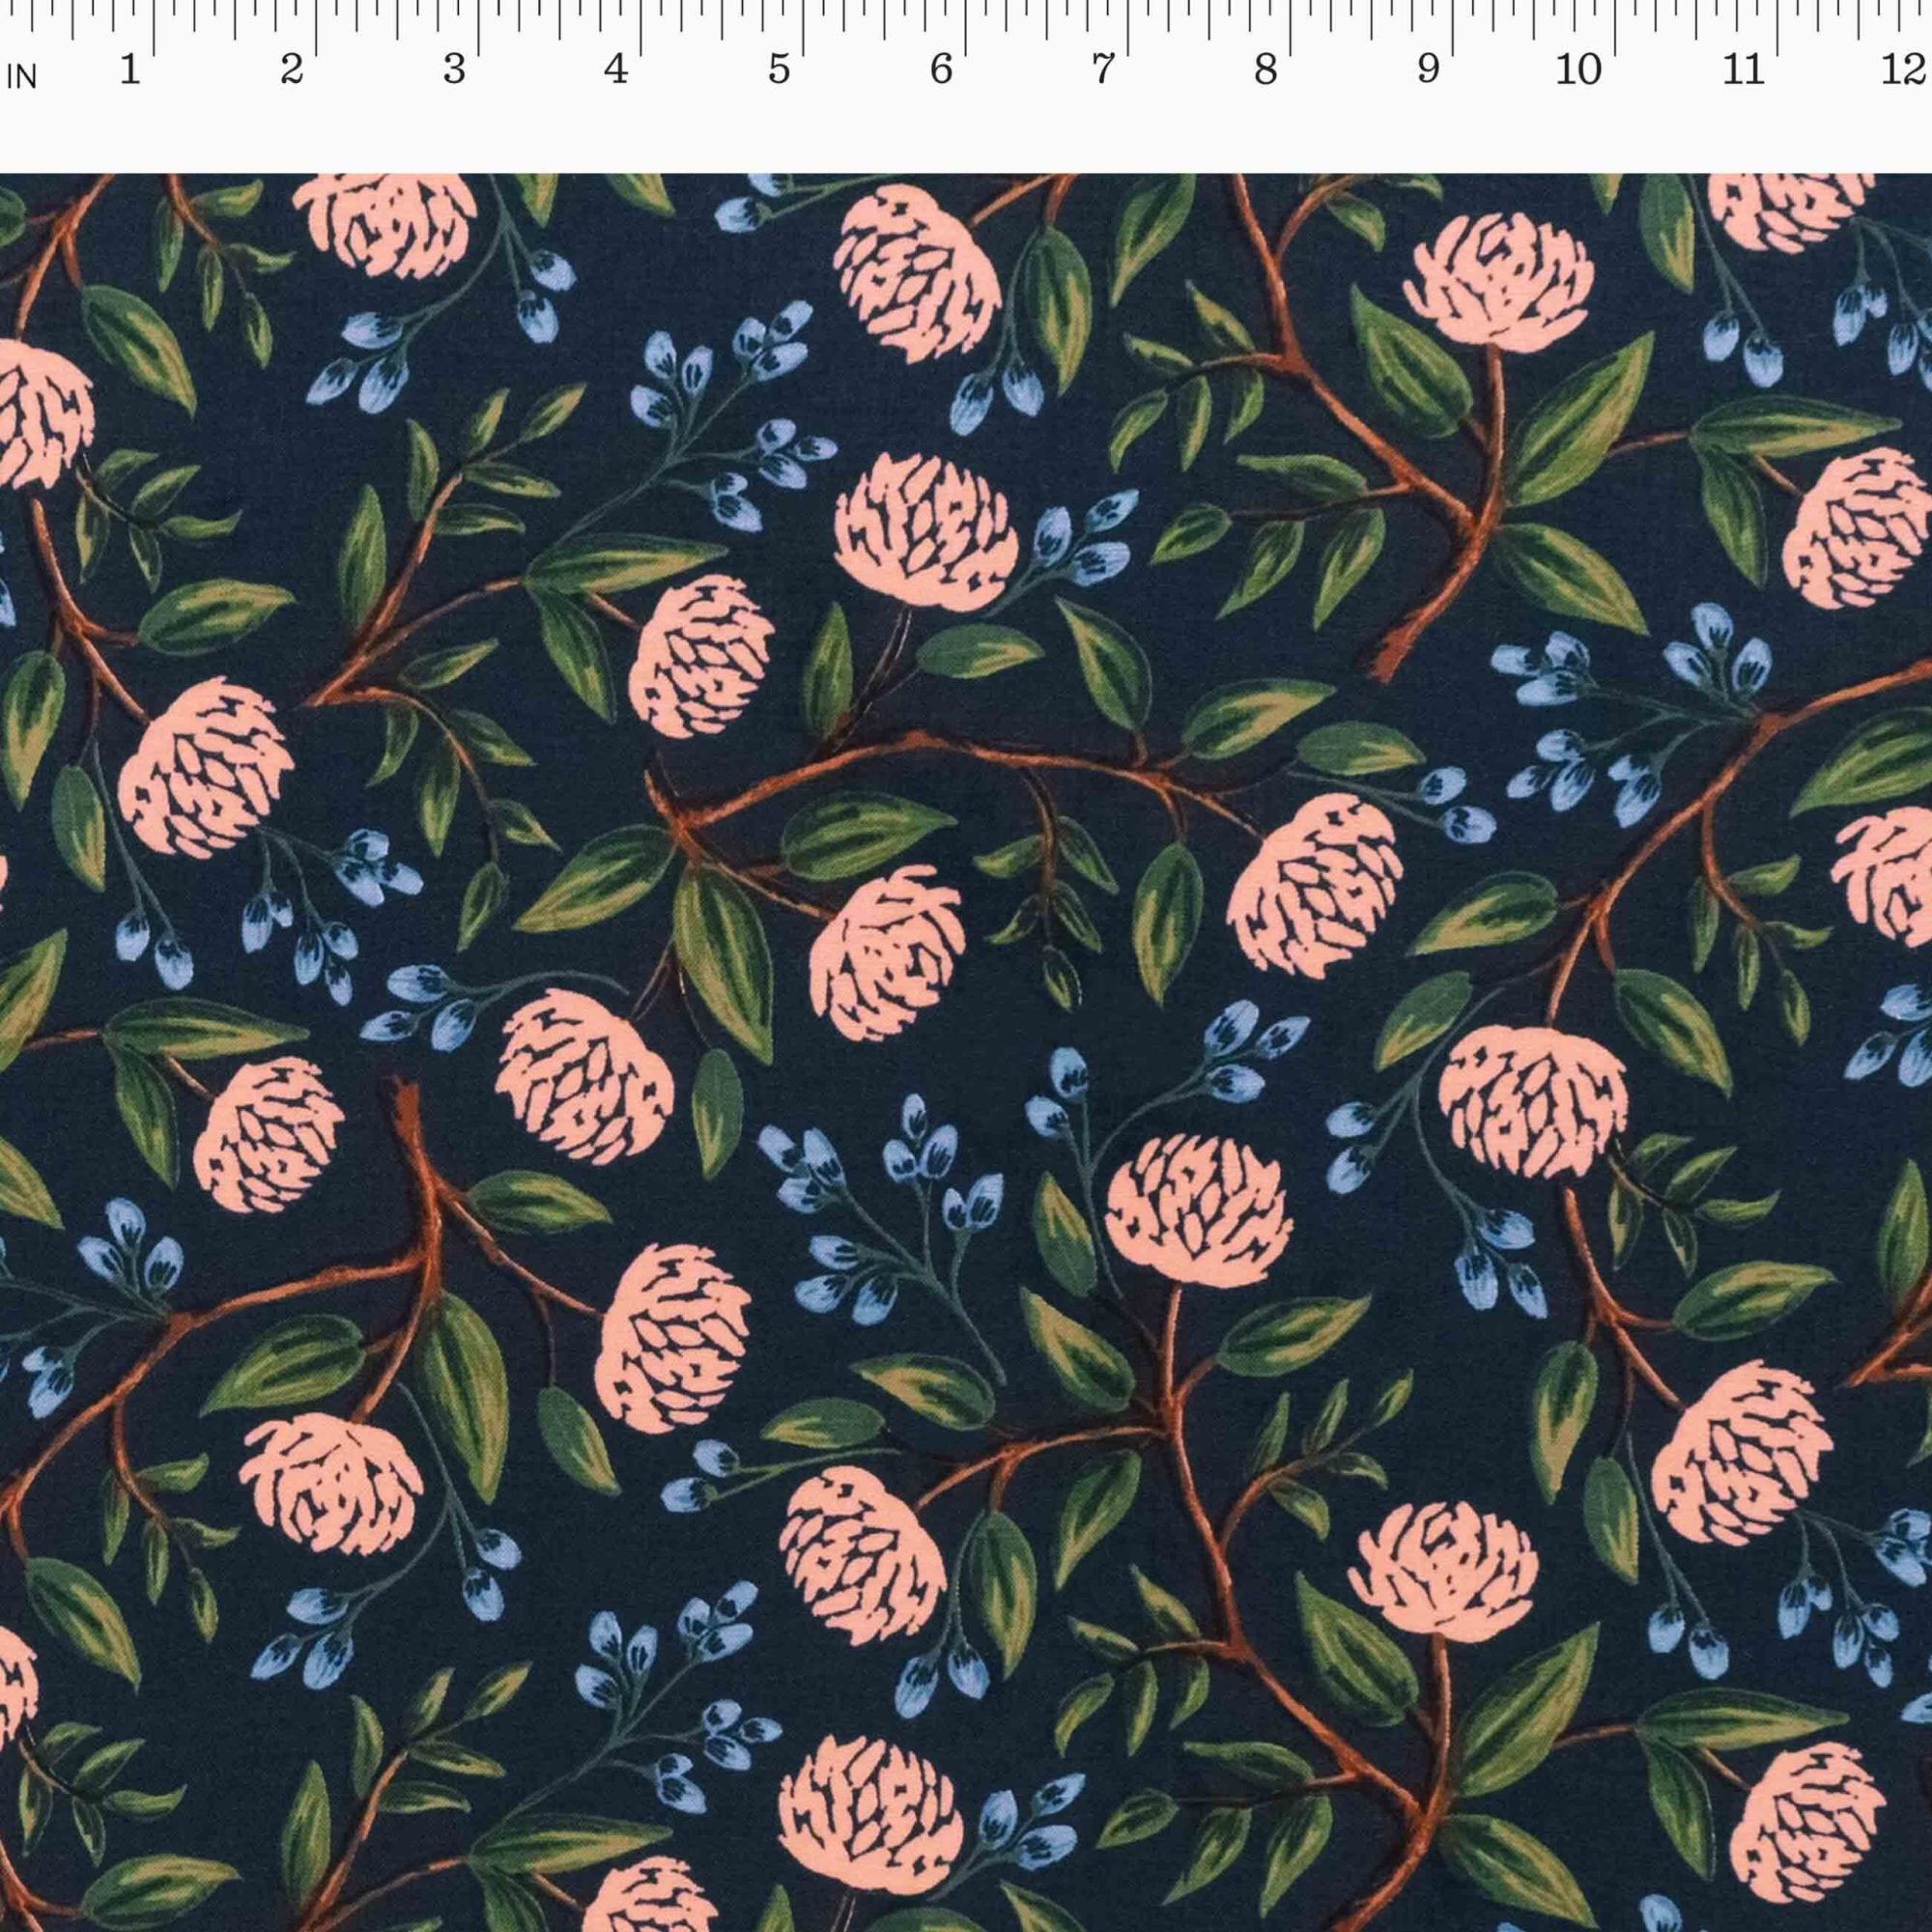1932x1932 pixels.
Task: Select the number 9 on the ruler
Action: [x=1428, y=70]
